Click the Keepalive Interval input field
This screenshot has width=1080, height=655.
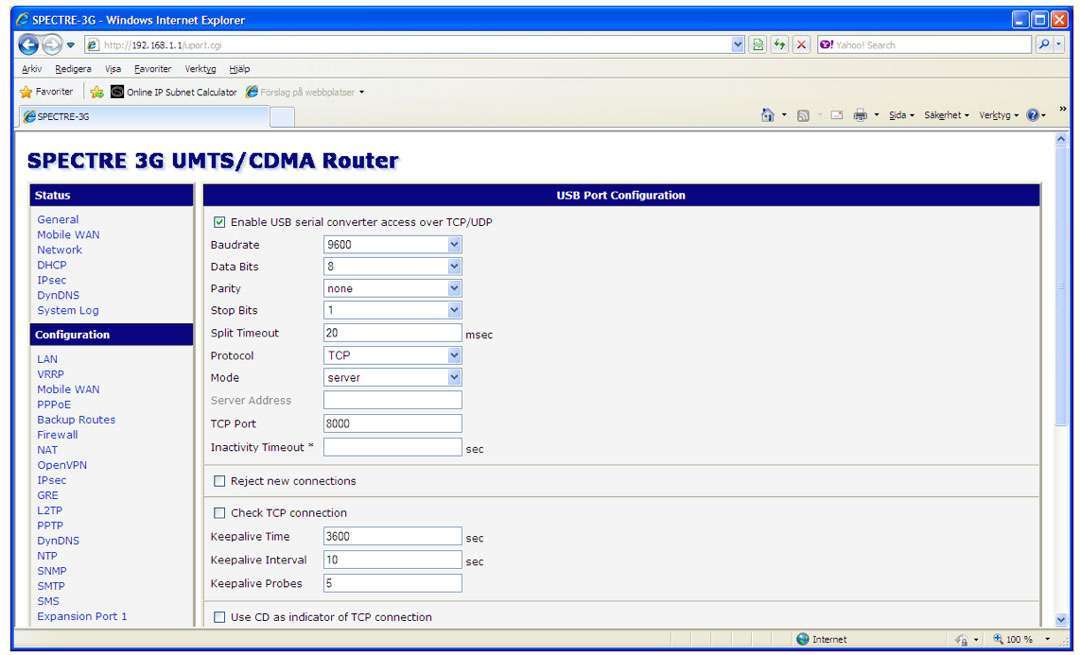click(393, 560)
